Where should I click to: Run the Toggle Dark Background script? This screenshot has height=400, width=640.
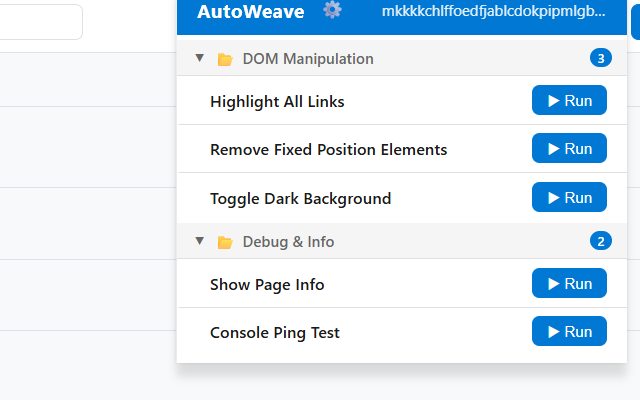tap(569, 198)
